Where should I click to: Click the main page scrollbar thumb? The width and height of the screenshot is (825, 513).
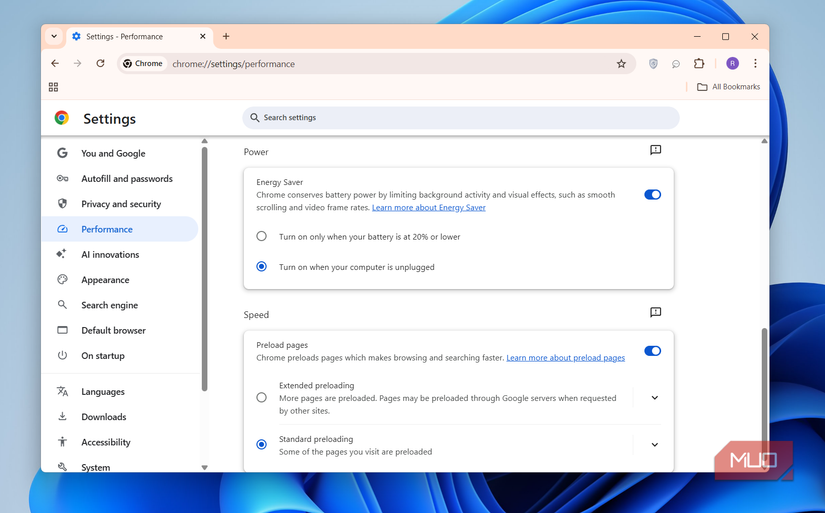pyautogui.click(x=764, y=399)
